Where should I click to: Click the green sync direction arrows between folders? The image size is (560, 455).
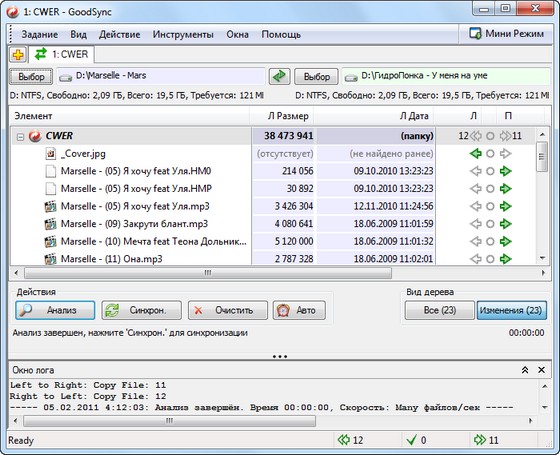(279, 76)
